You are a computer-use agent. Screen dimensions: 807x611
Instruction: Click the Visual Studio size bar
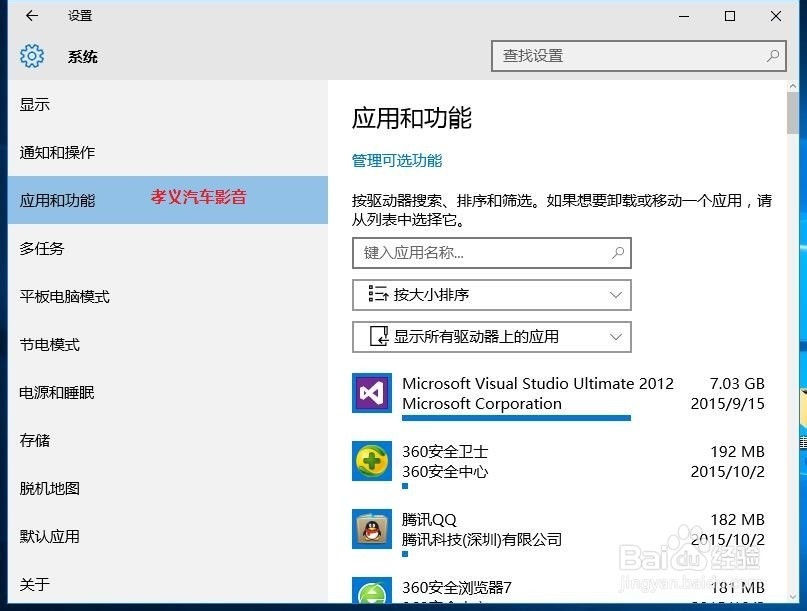point(516,418)
